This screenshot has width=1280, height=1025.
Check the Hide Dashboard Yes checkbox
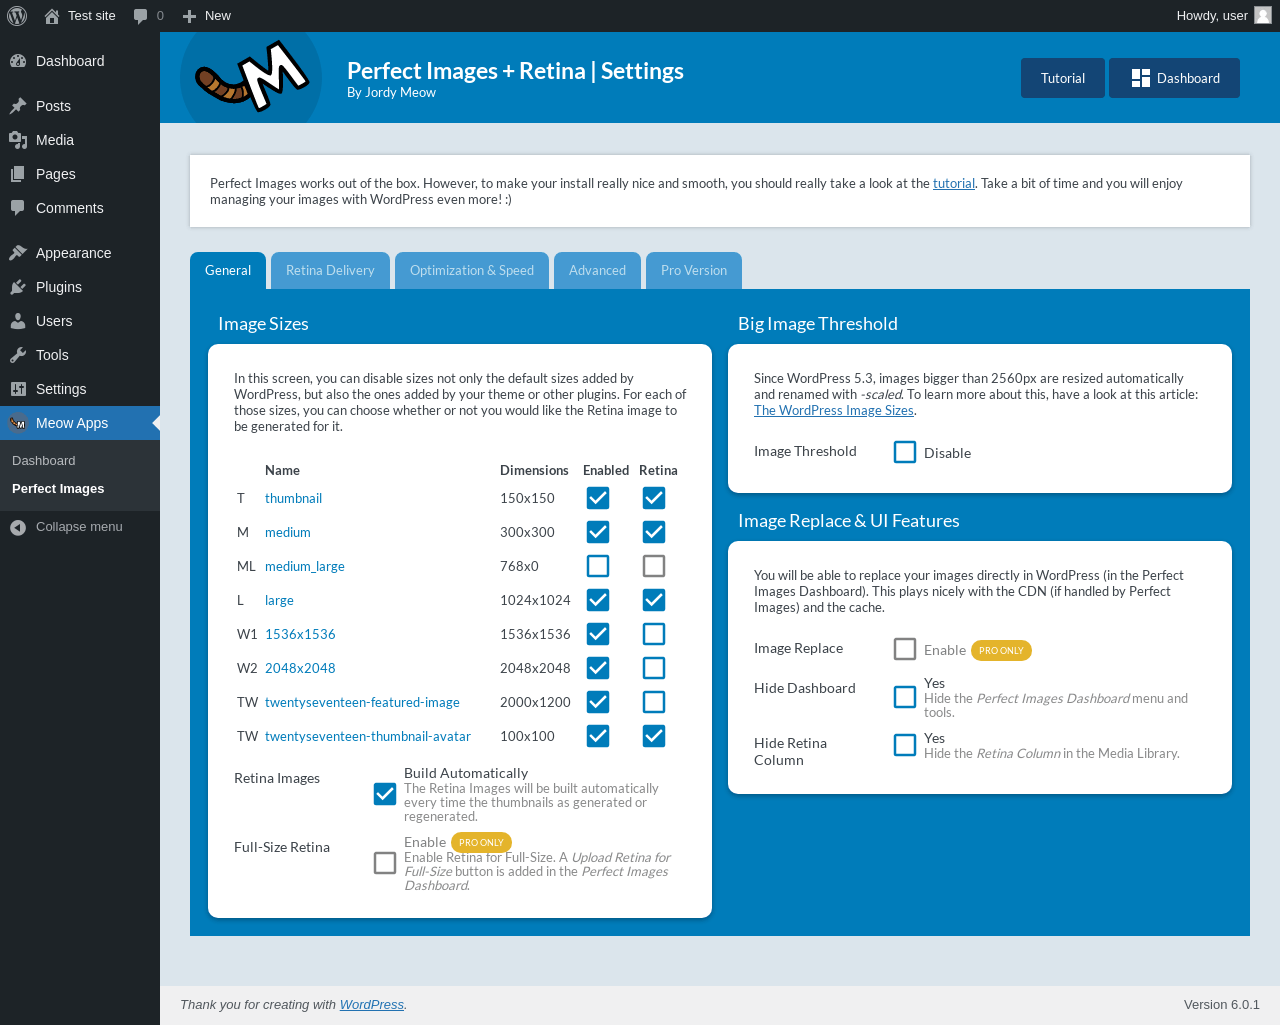coord(905,697)
